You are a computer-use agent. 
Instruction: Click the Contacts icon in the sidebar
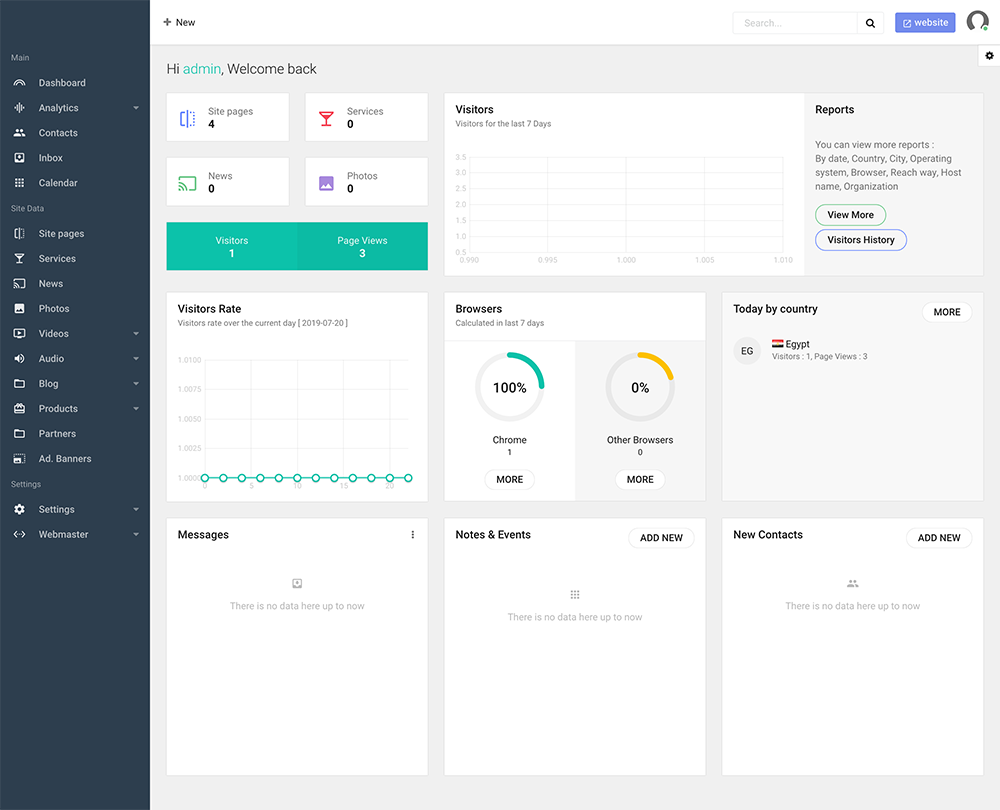tap(22, 132)
